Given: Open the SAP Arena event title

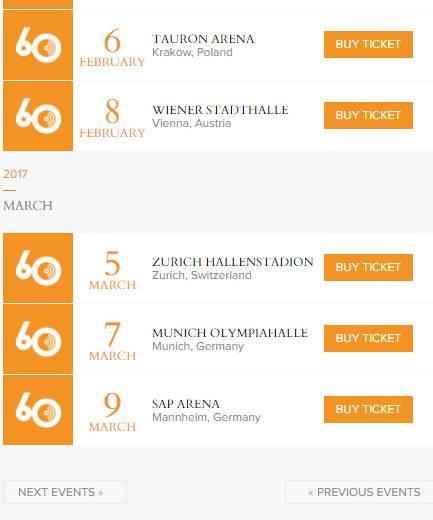Looking at the screenshot, I should click(186, 404).
